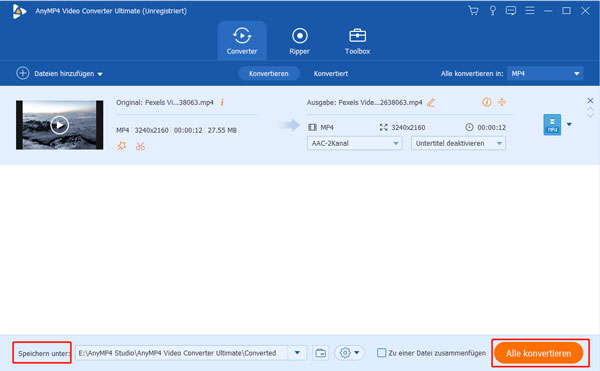
Task: Remove the file with the X icon
Action: click(590, 101)
